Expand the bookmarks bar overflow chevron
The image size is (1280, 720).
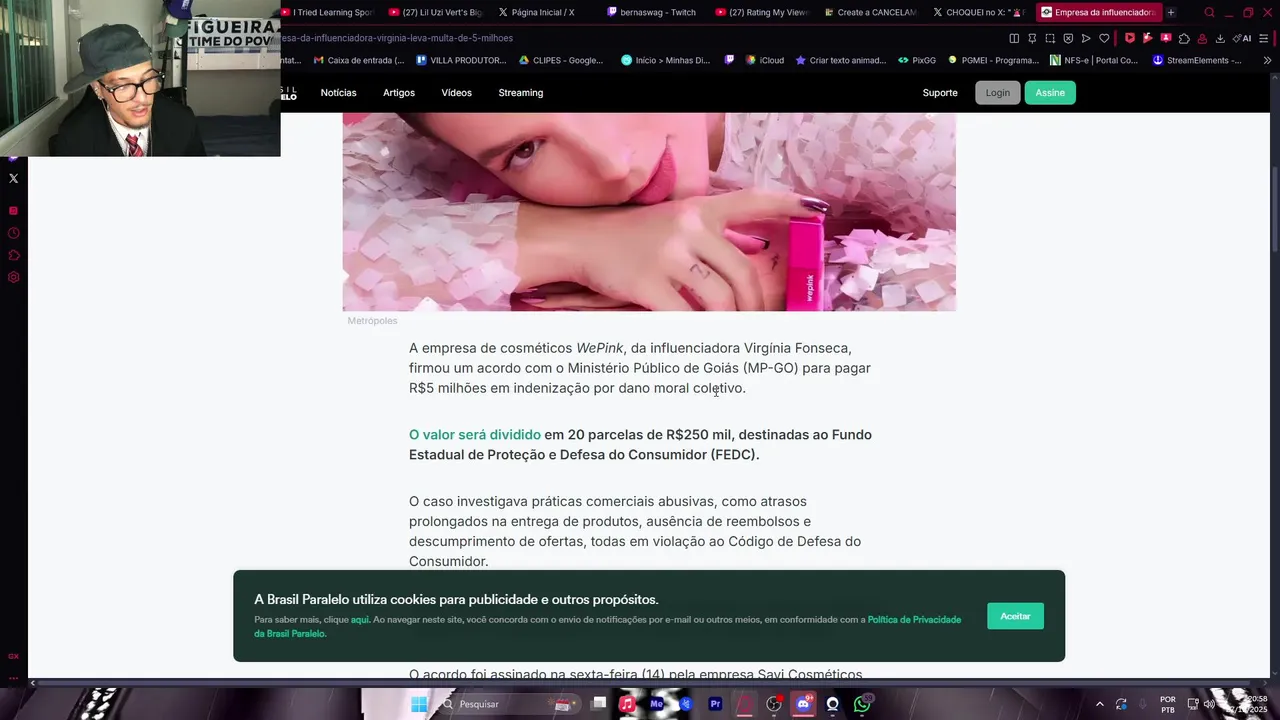pyautogui.click(x=1268, y=60)
